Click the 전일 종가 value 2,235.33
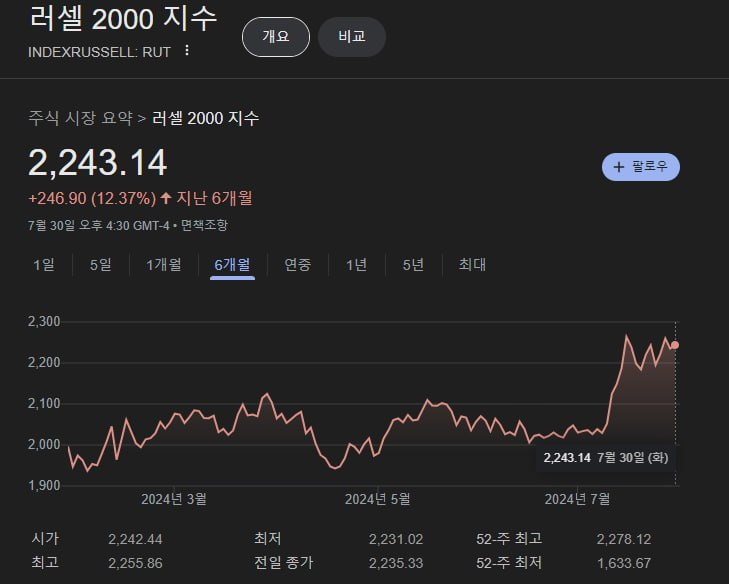The width and height of the screenshot is (729, 584). 396,564
